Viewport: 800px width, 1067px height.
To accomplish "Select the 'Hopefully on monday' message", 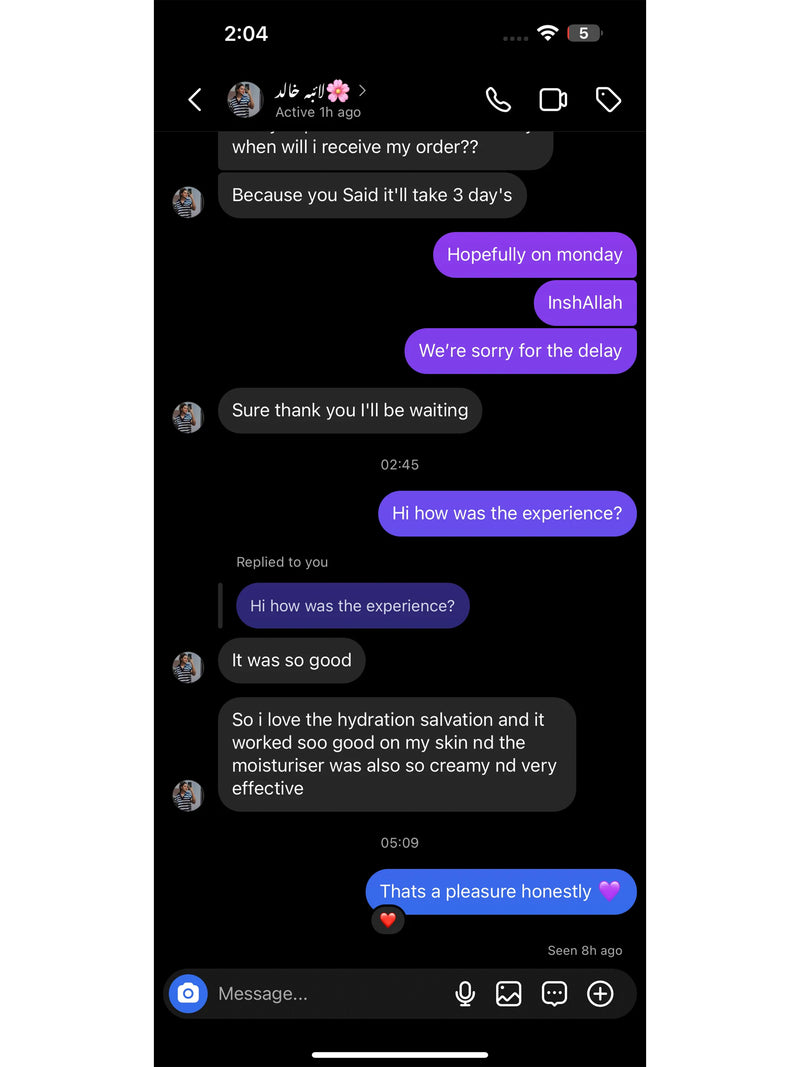I will point(535,255).
